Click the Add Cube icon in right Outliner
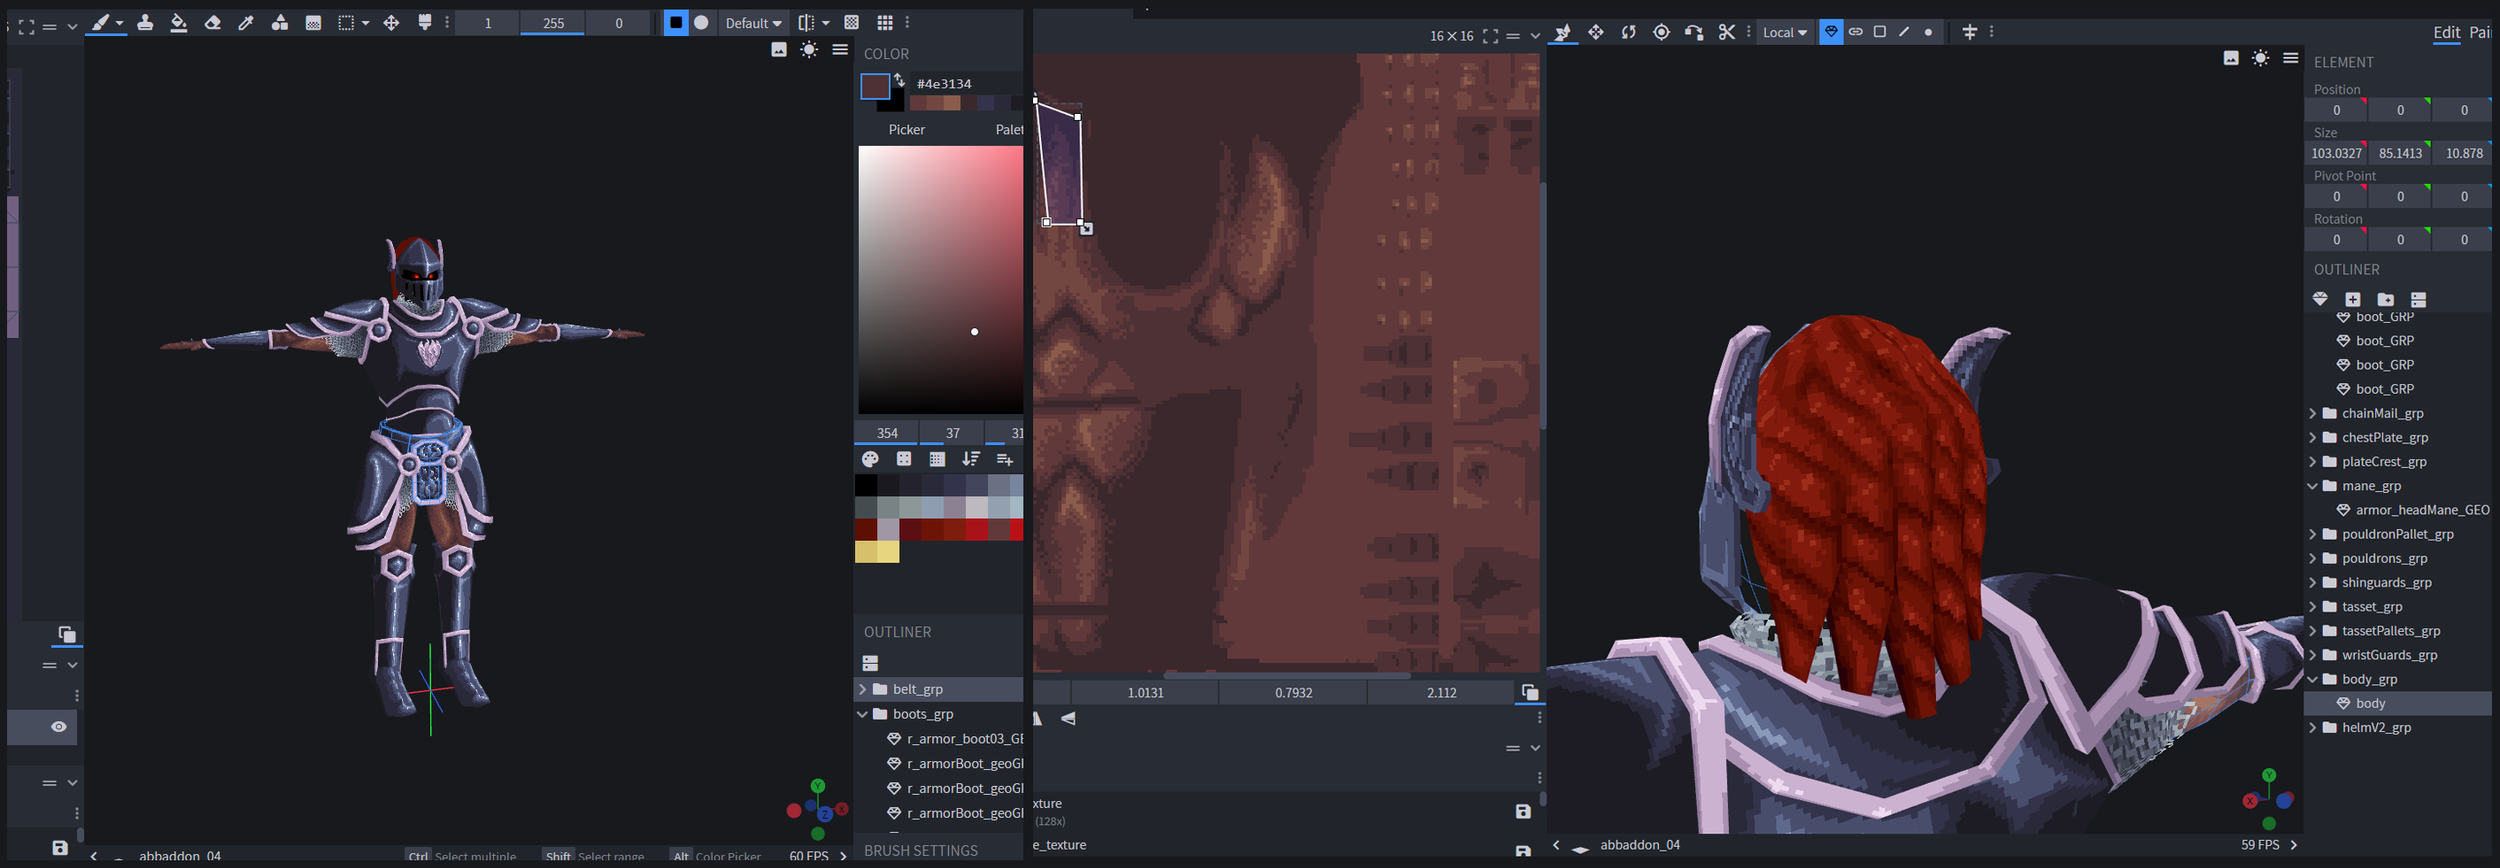The image size is (2500, 868). 2353,299
